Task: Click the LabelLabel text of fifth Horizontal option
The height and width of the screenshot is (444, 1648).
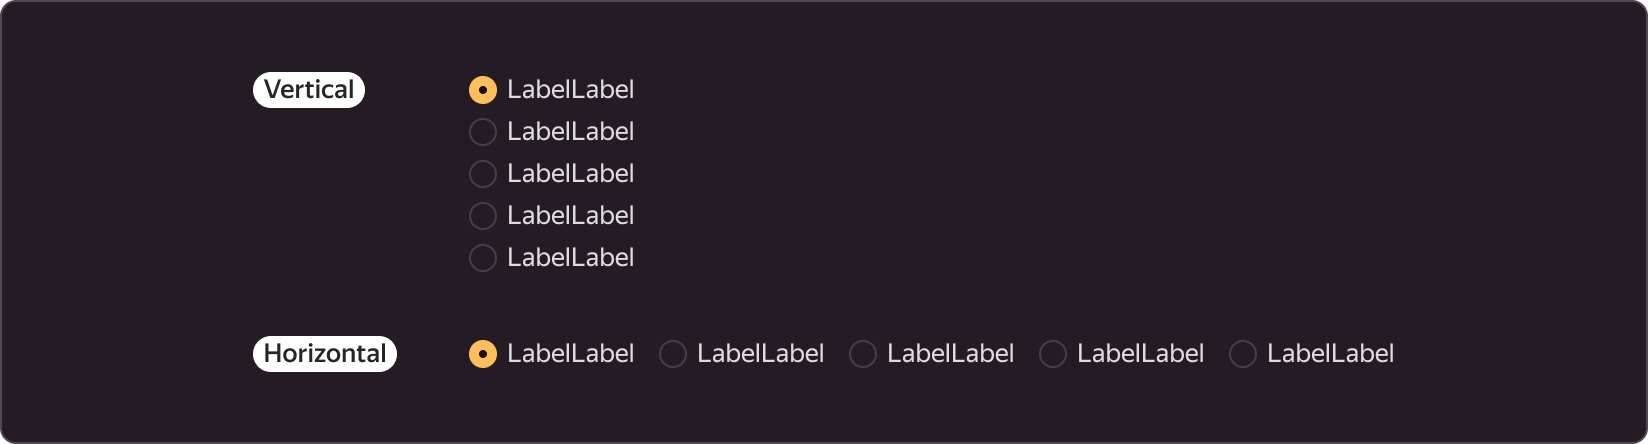Action: (1331, 354)
